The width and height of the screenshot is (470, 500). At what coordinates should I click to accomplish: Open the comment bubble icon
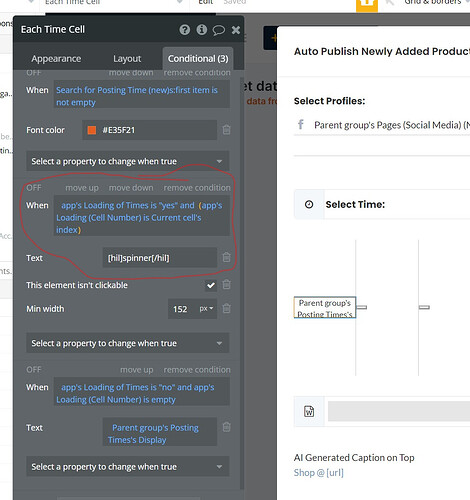(219, 30)
